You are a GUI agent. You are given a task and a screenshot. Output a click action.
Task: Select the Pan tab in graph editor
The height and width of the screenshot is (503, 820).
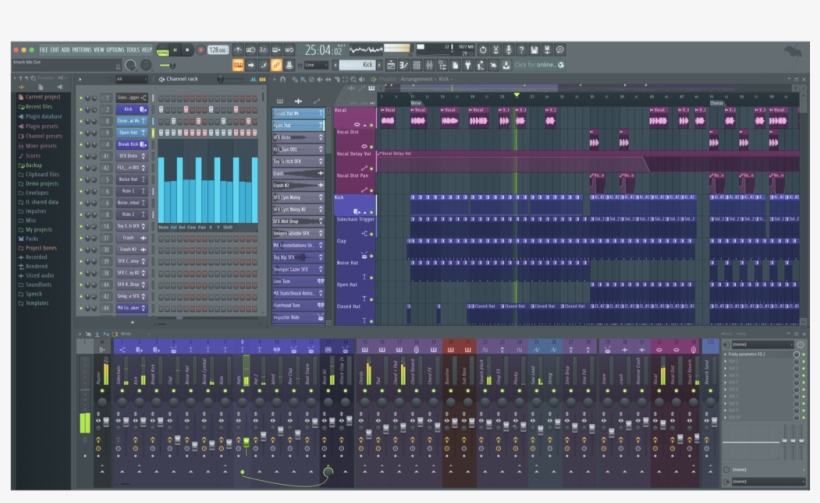click(x=202, y=227)
